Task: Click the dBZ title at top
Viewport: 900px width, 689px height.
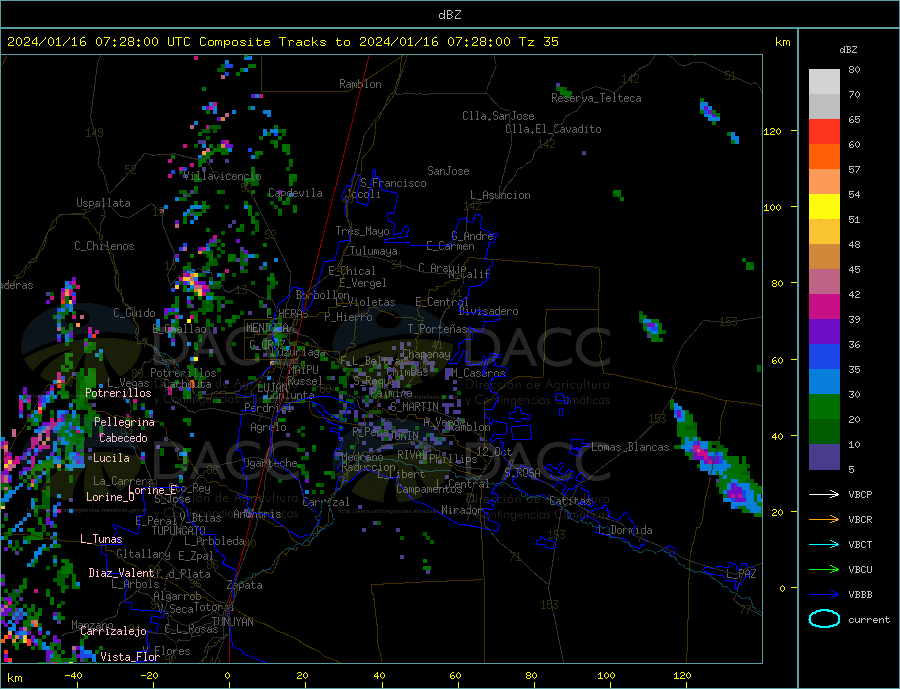Action: [x=449, y=15]
